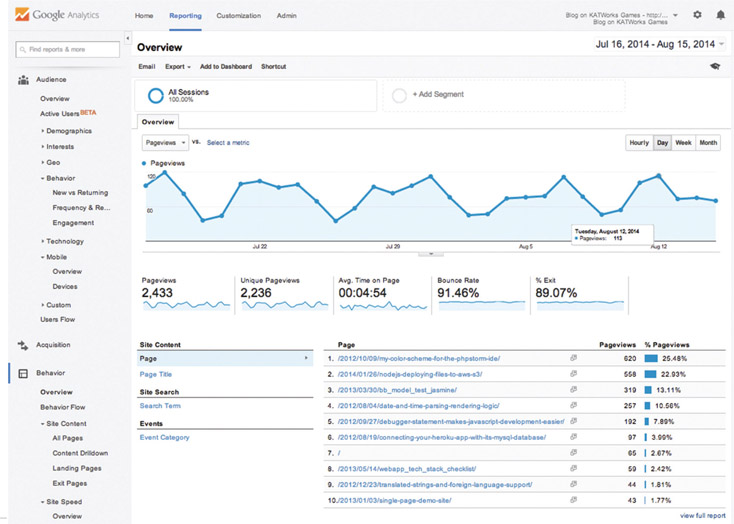Open the Pageviews metric dropdown
734x524 pixels.
click(x=164, y=143)
